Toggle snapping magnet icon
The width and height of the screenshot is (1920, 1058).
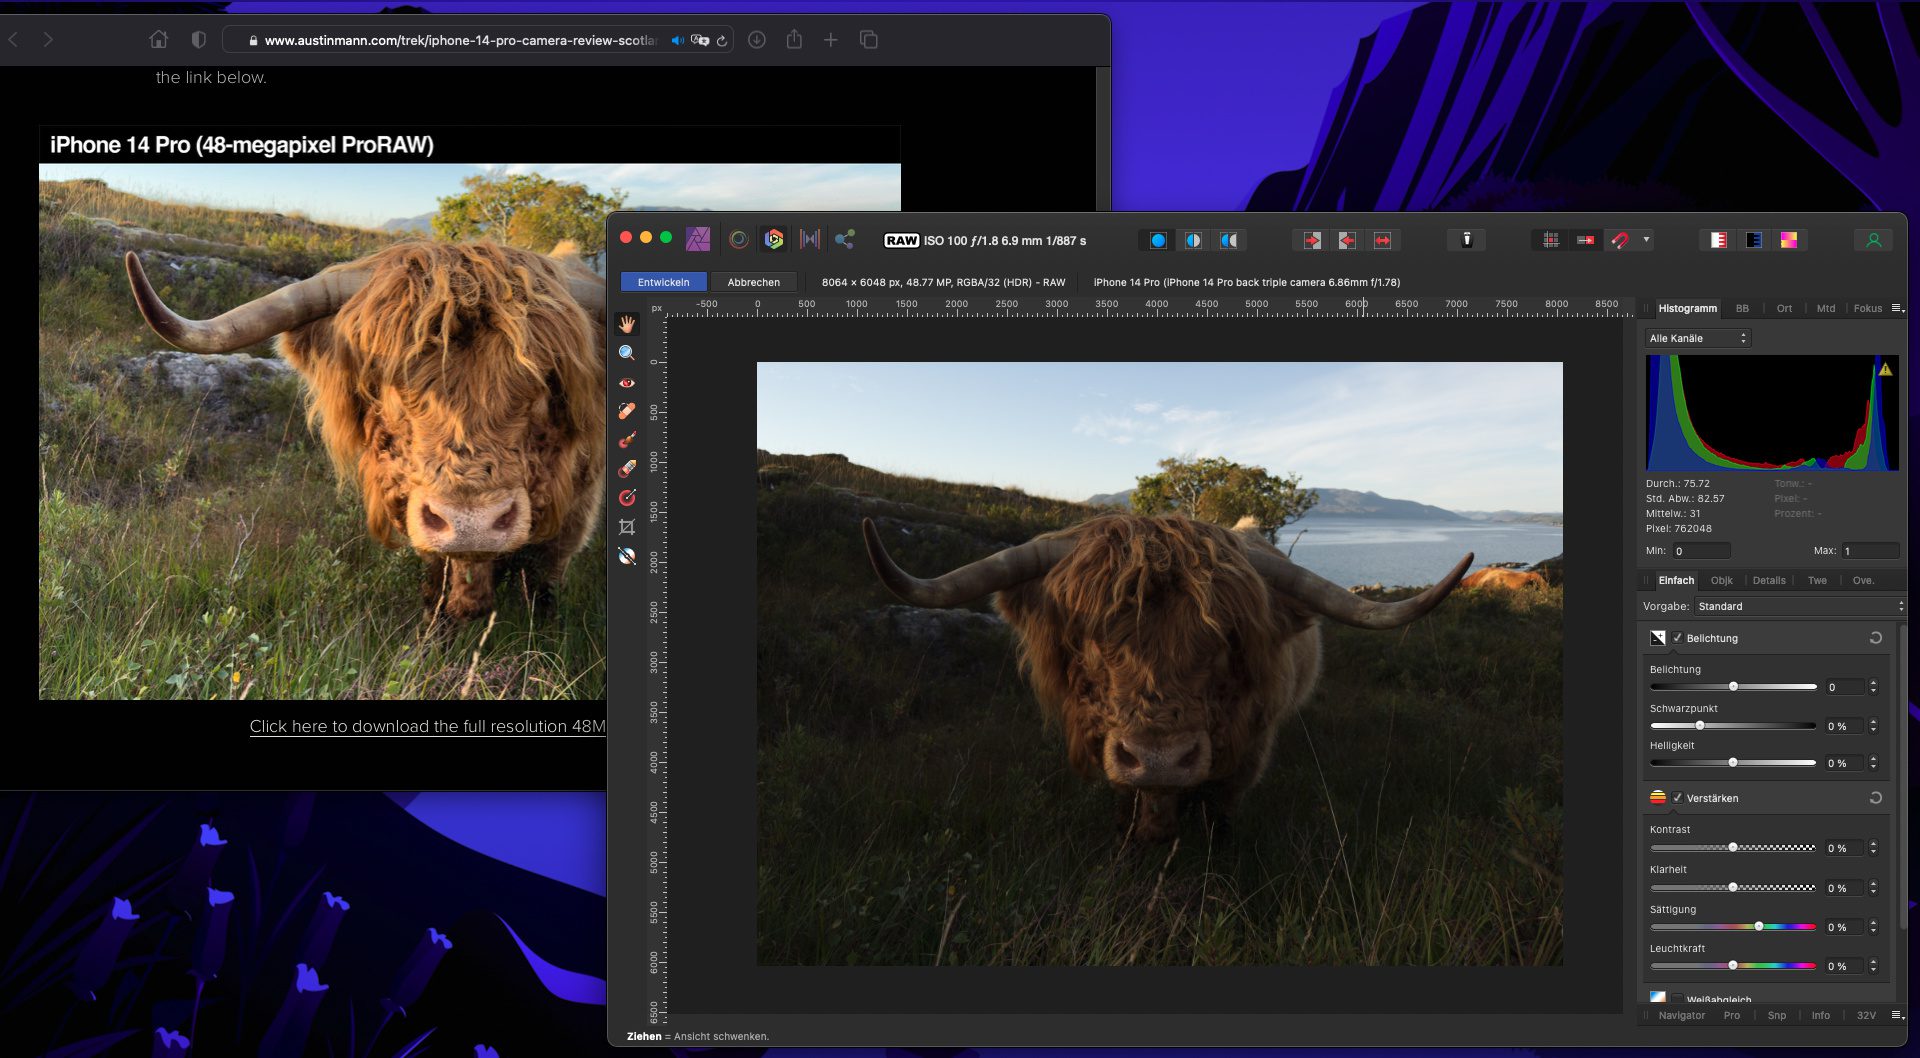[x=1620, y=240]
